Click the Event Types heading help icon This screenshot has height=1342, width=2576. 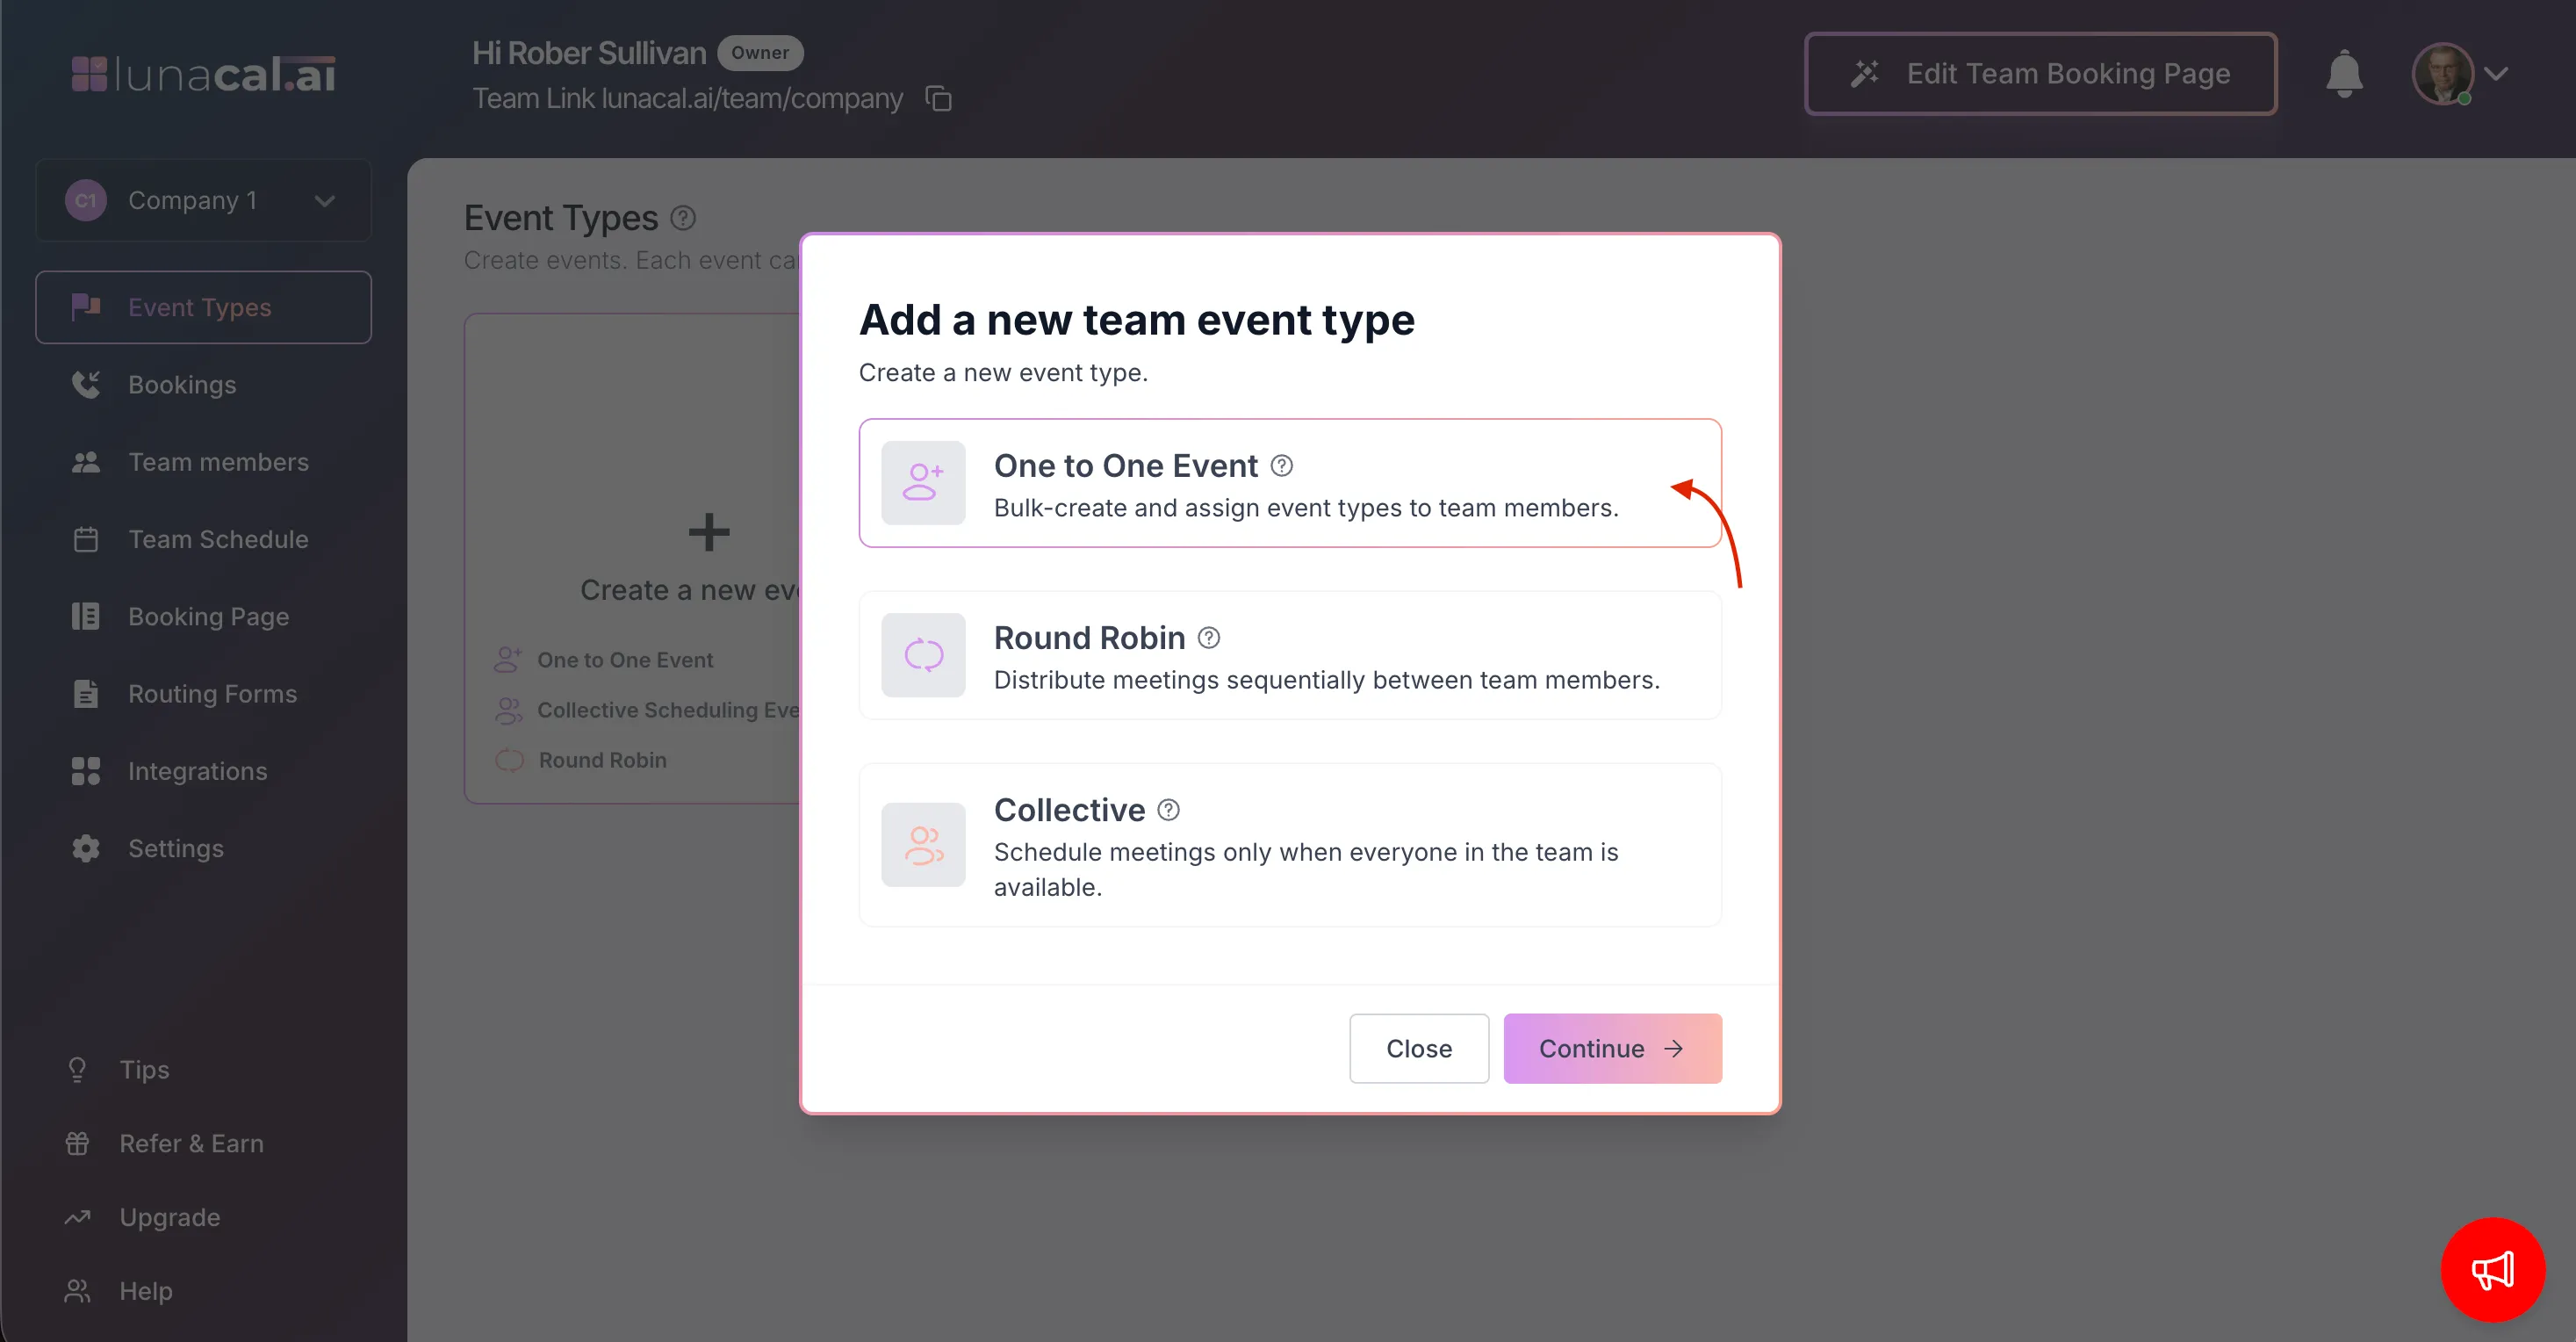683,217
